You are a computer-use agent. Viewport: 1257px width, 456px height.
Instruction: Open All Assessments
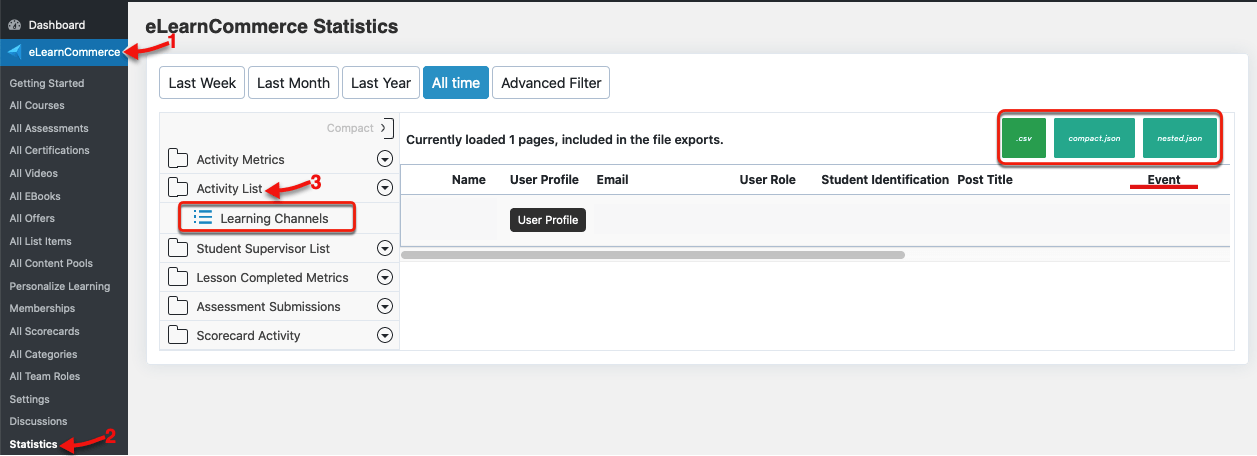pos(49,128)
